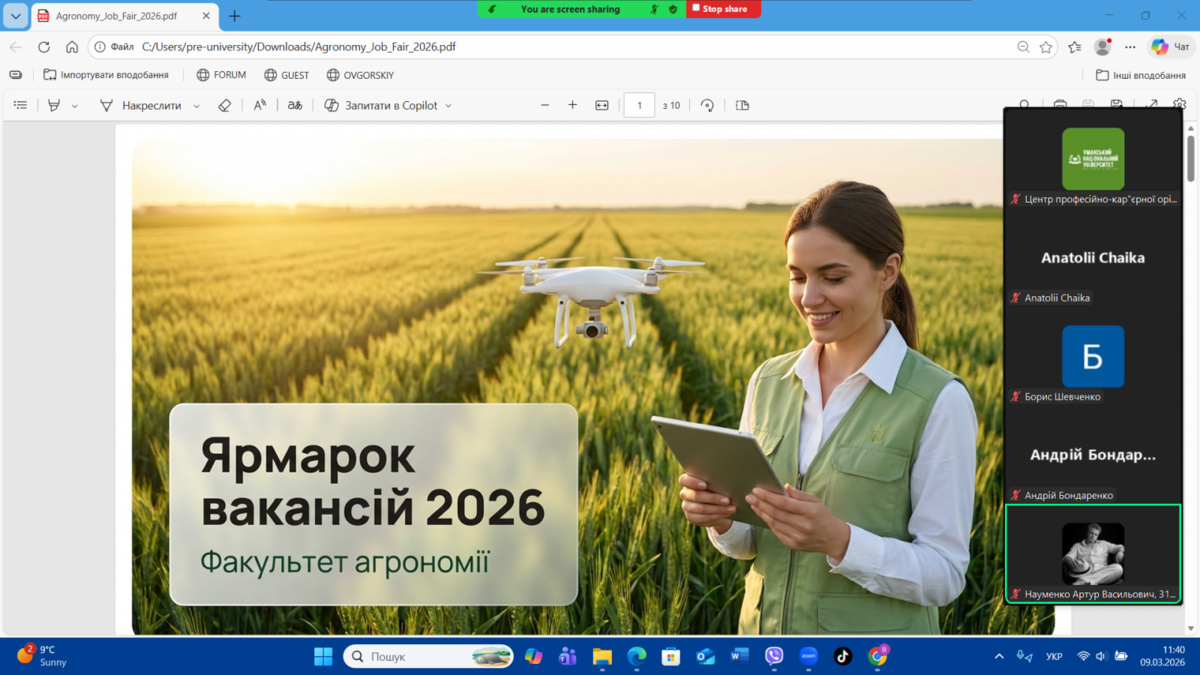Zoom out with the minus button
1200x675 pixels.
click(545, 105)
